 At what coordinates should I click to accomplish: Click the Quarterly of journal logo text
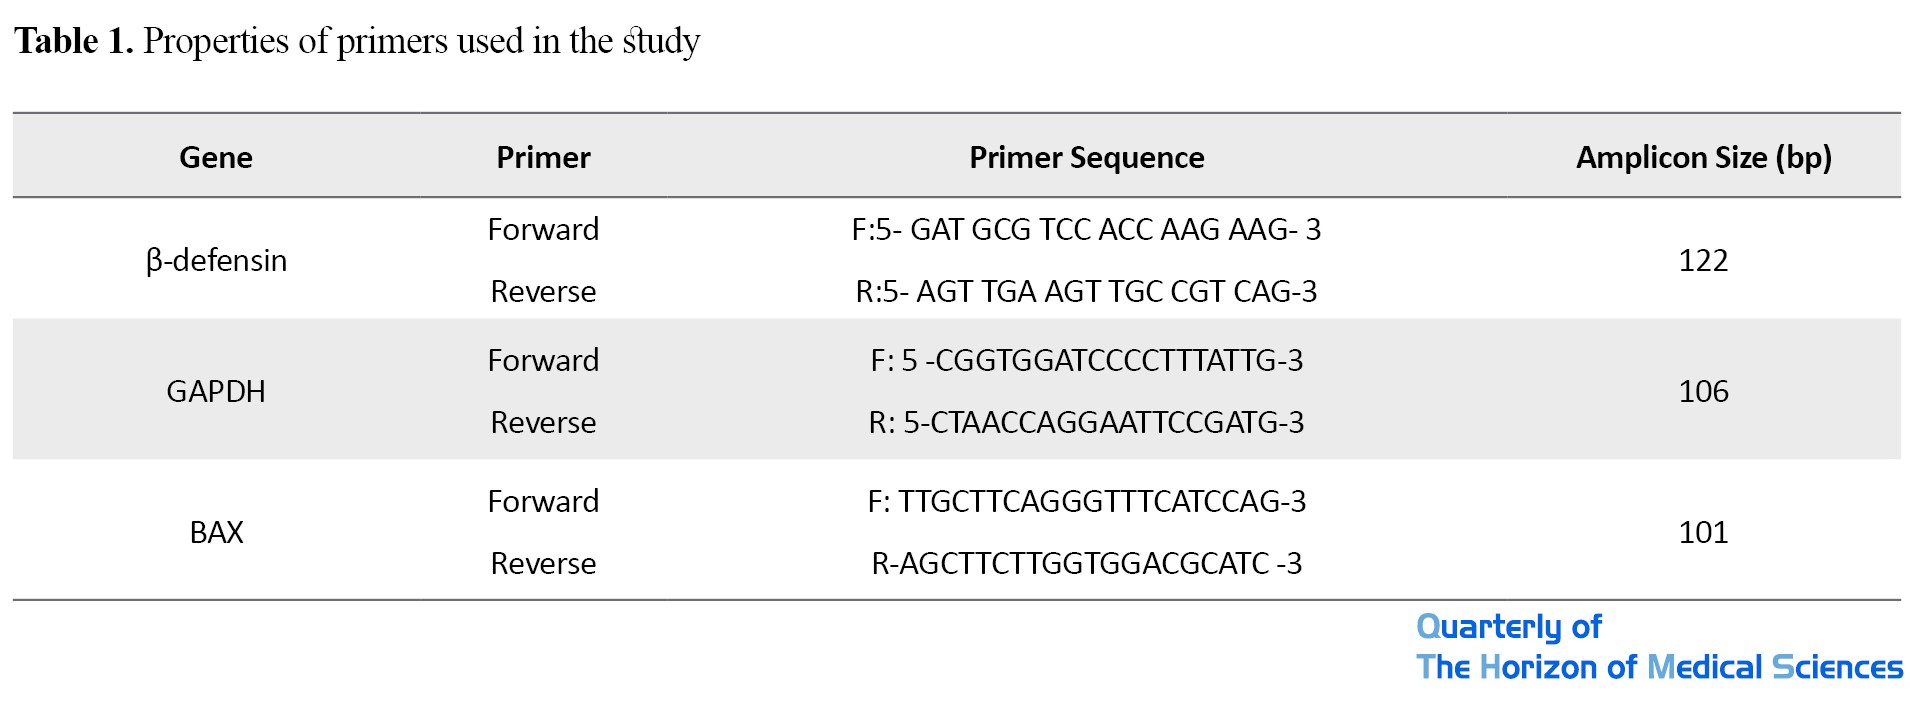[1508, 627]
